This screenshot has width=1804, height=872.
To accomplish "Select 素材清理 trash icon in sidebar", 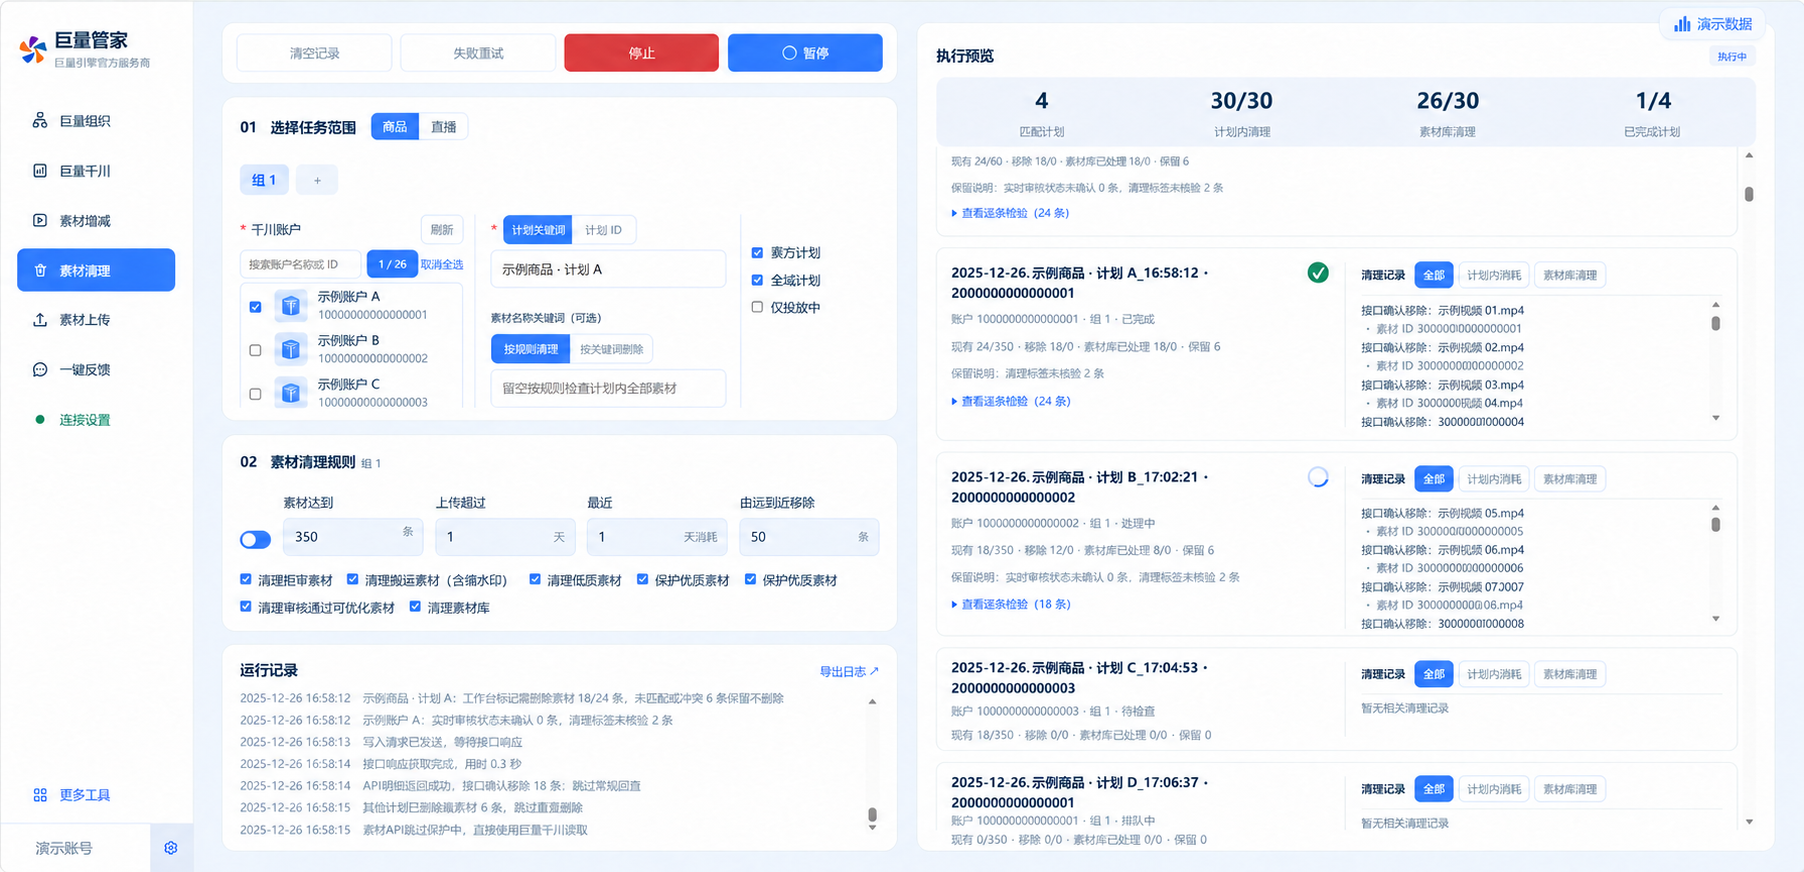I will [40, 270].
